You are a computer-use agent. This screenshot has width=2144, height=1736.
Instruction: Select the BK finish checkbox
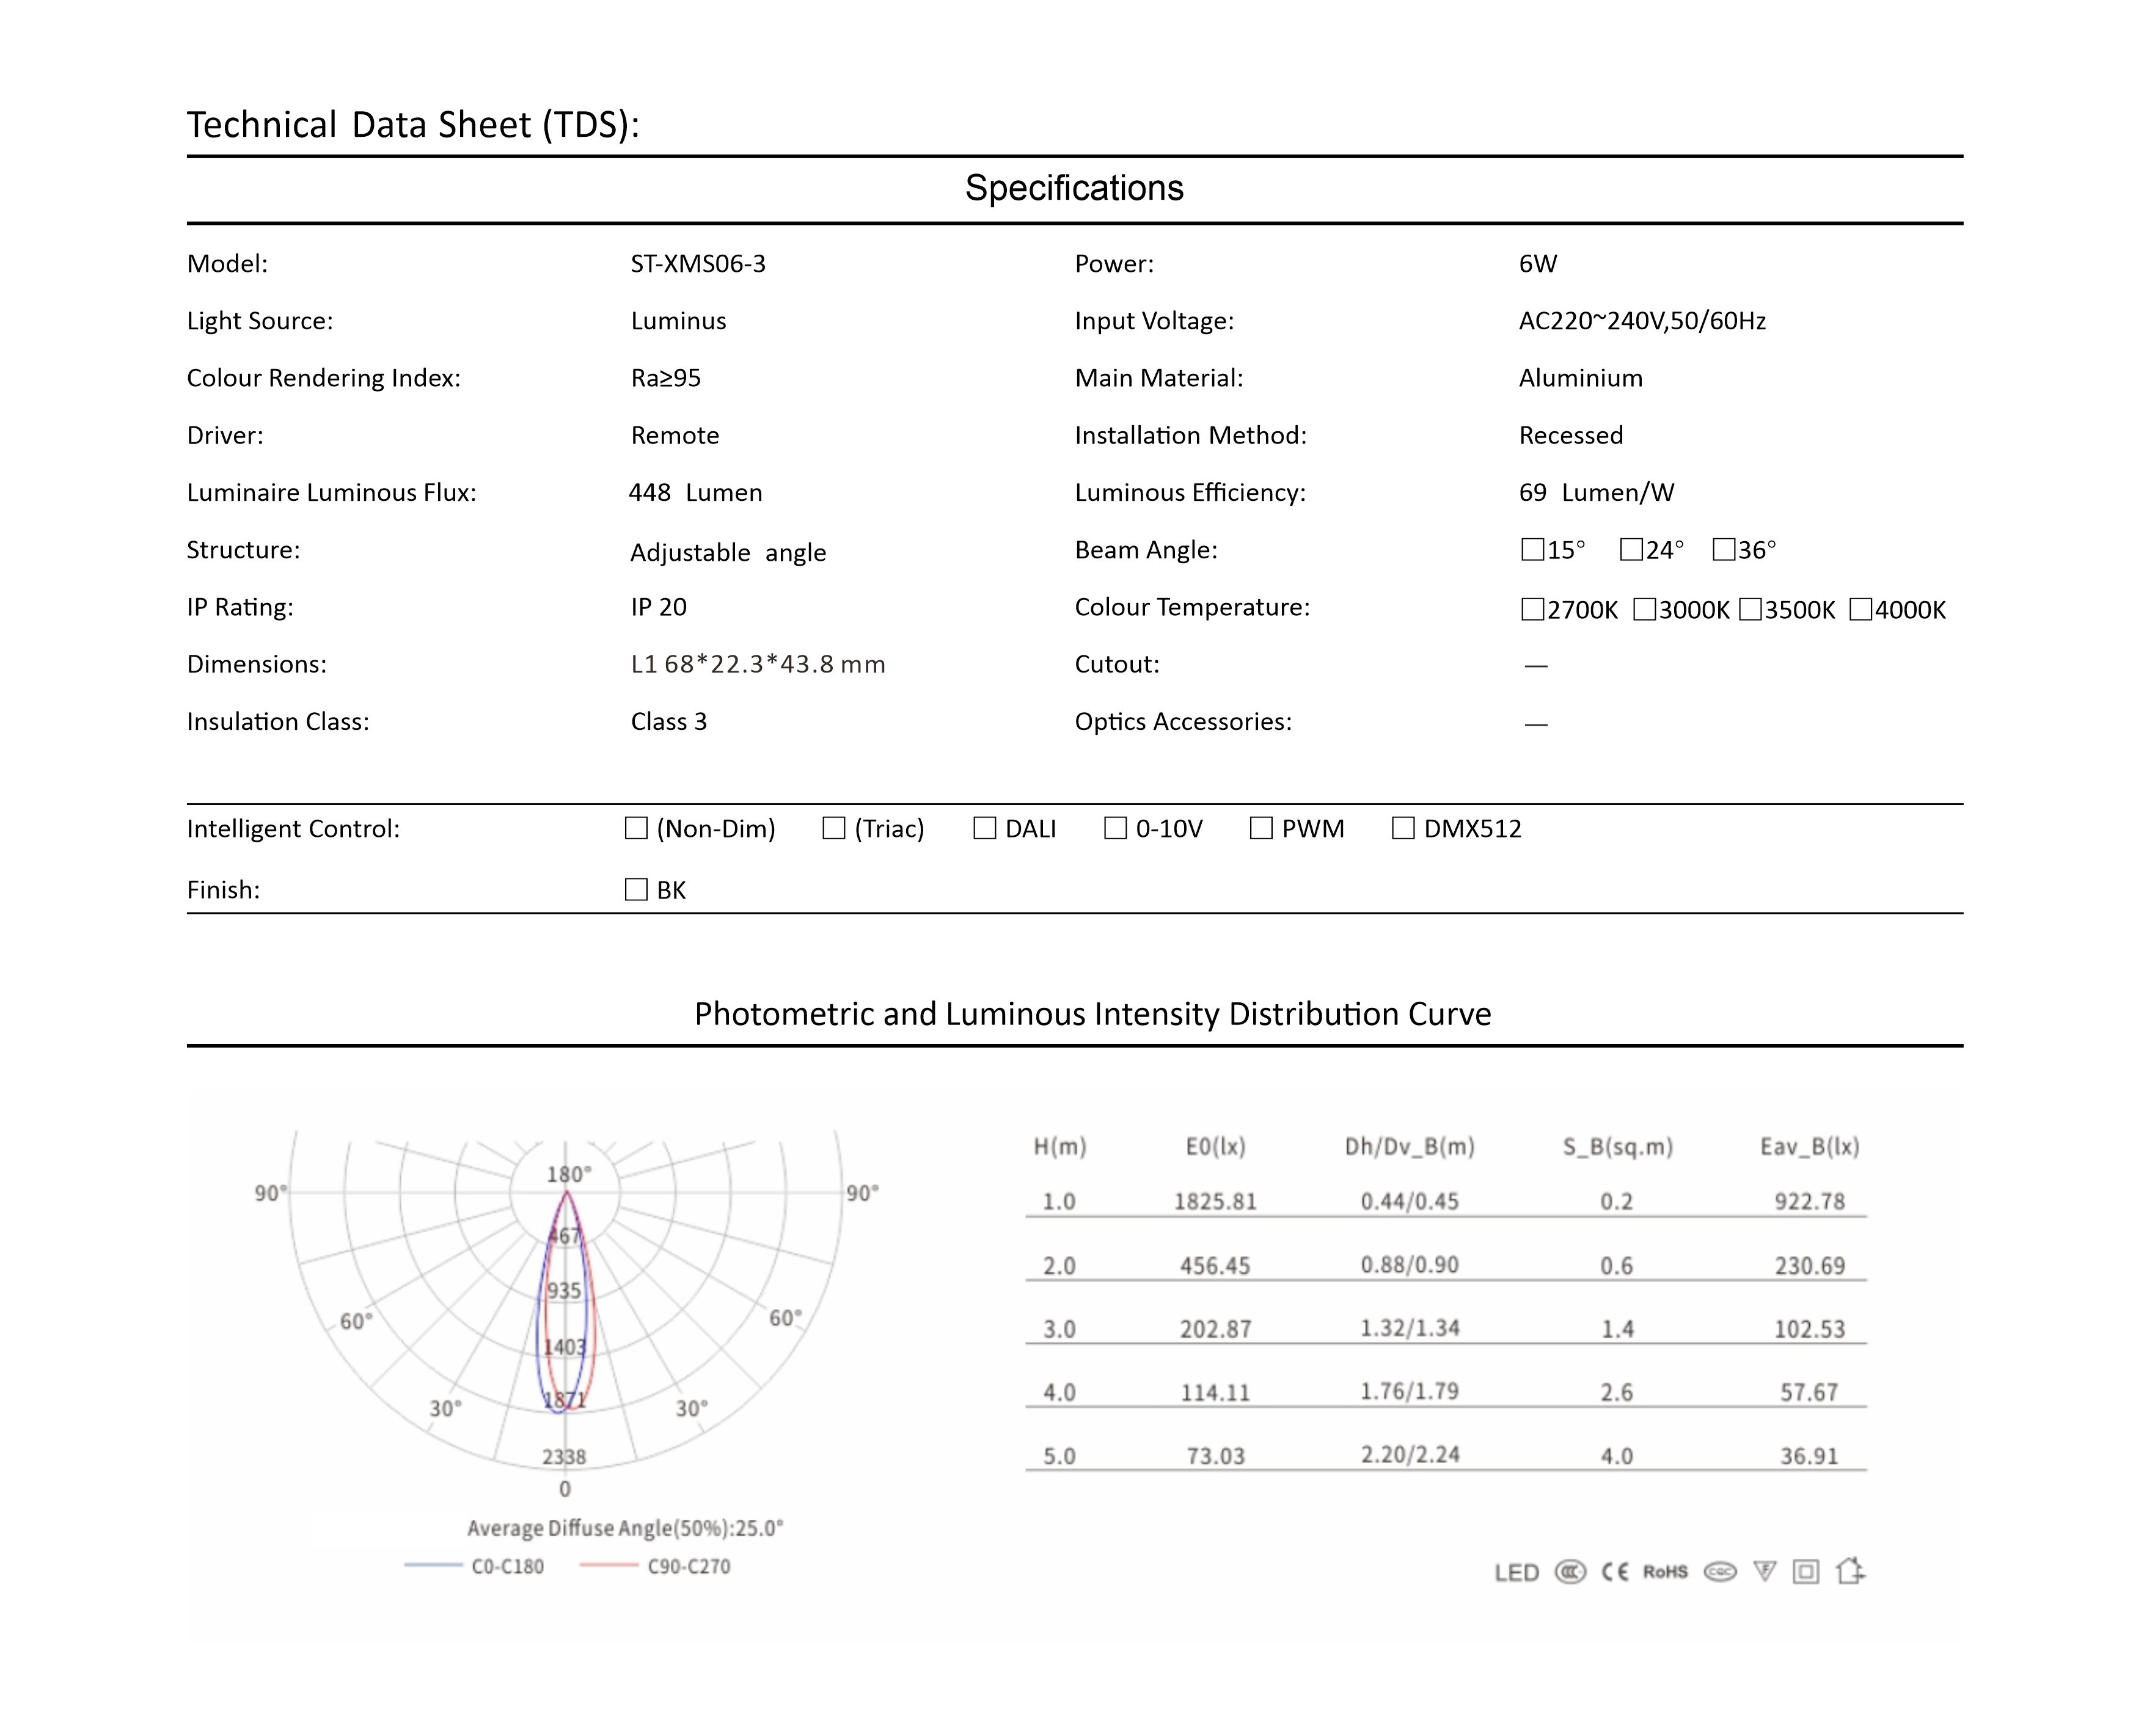(636, 890)
